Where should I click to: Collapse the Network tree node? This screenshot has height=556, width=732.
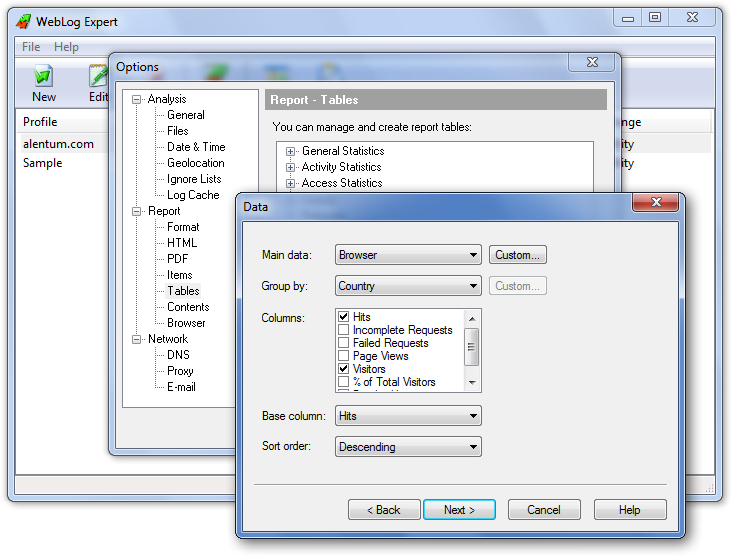[136, 339]
